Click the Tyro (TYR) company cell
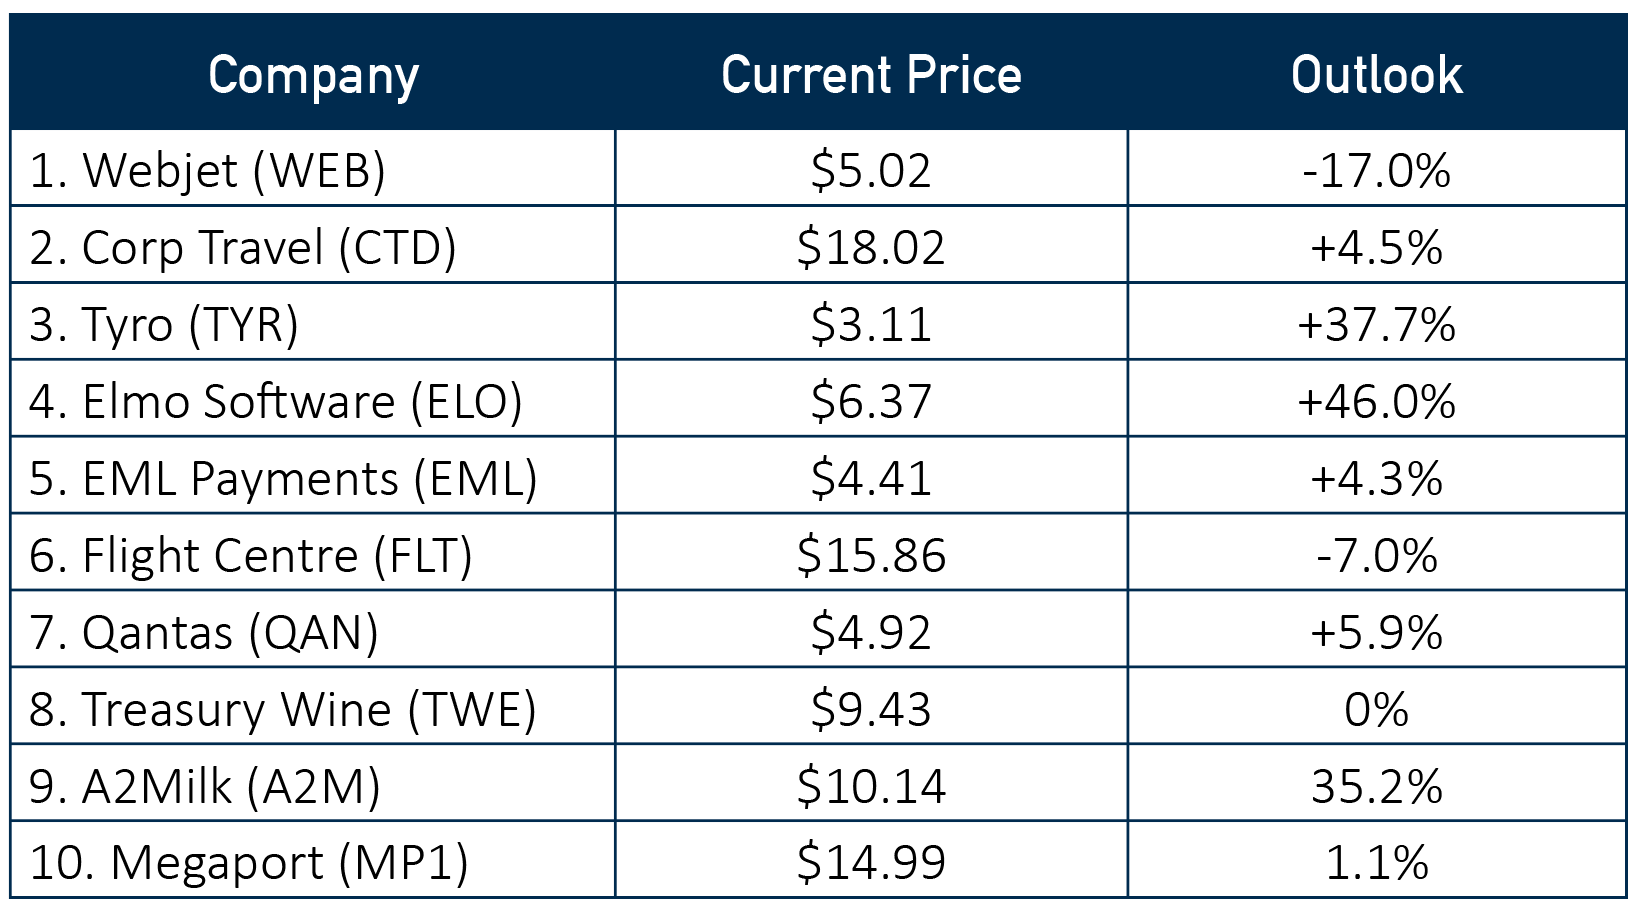 coord(164,324)
